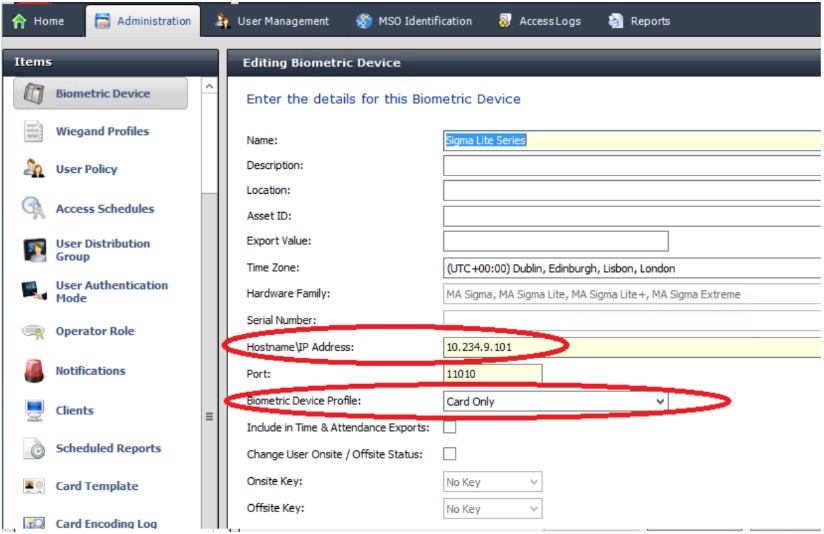Toggle Change User Onsite / Offsite Status checkbox
The image size is (824, 534).
point(450,454)
